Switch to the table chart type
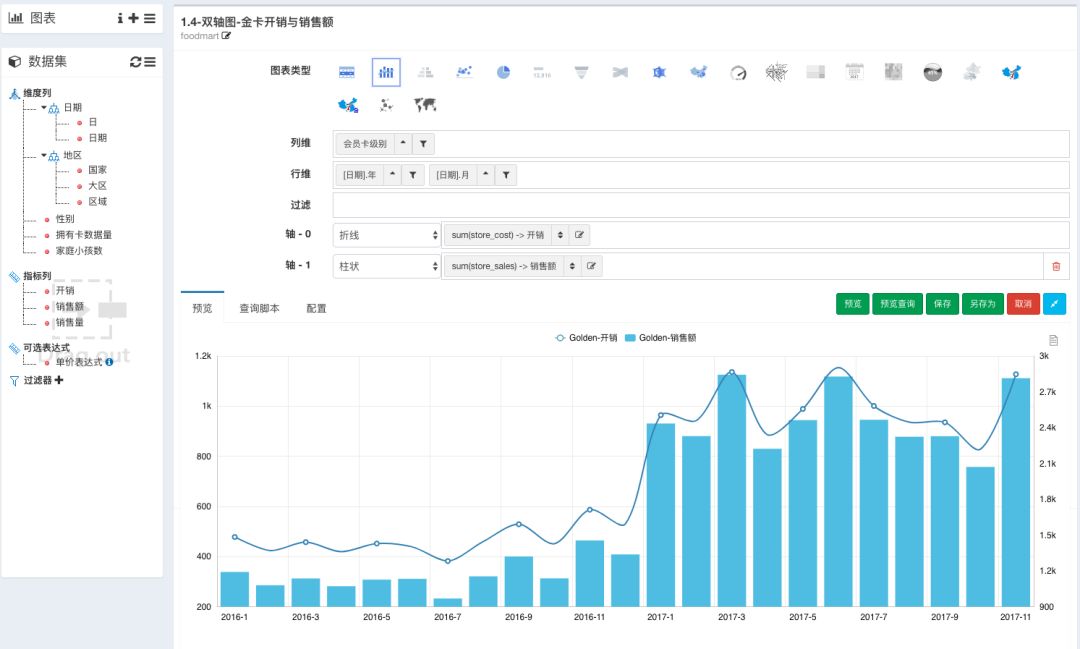This screenshot has height=649, width=1080. [346, 71]
